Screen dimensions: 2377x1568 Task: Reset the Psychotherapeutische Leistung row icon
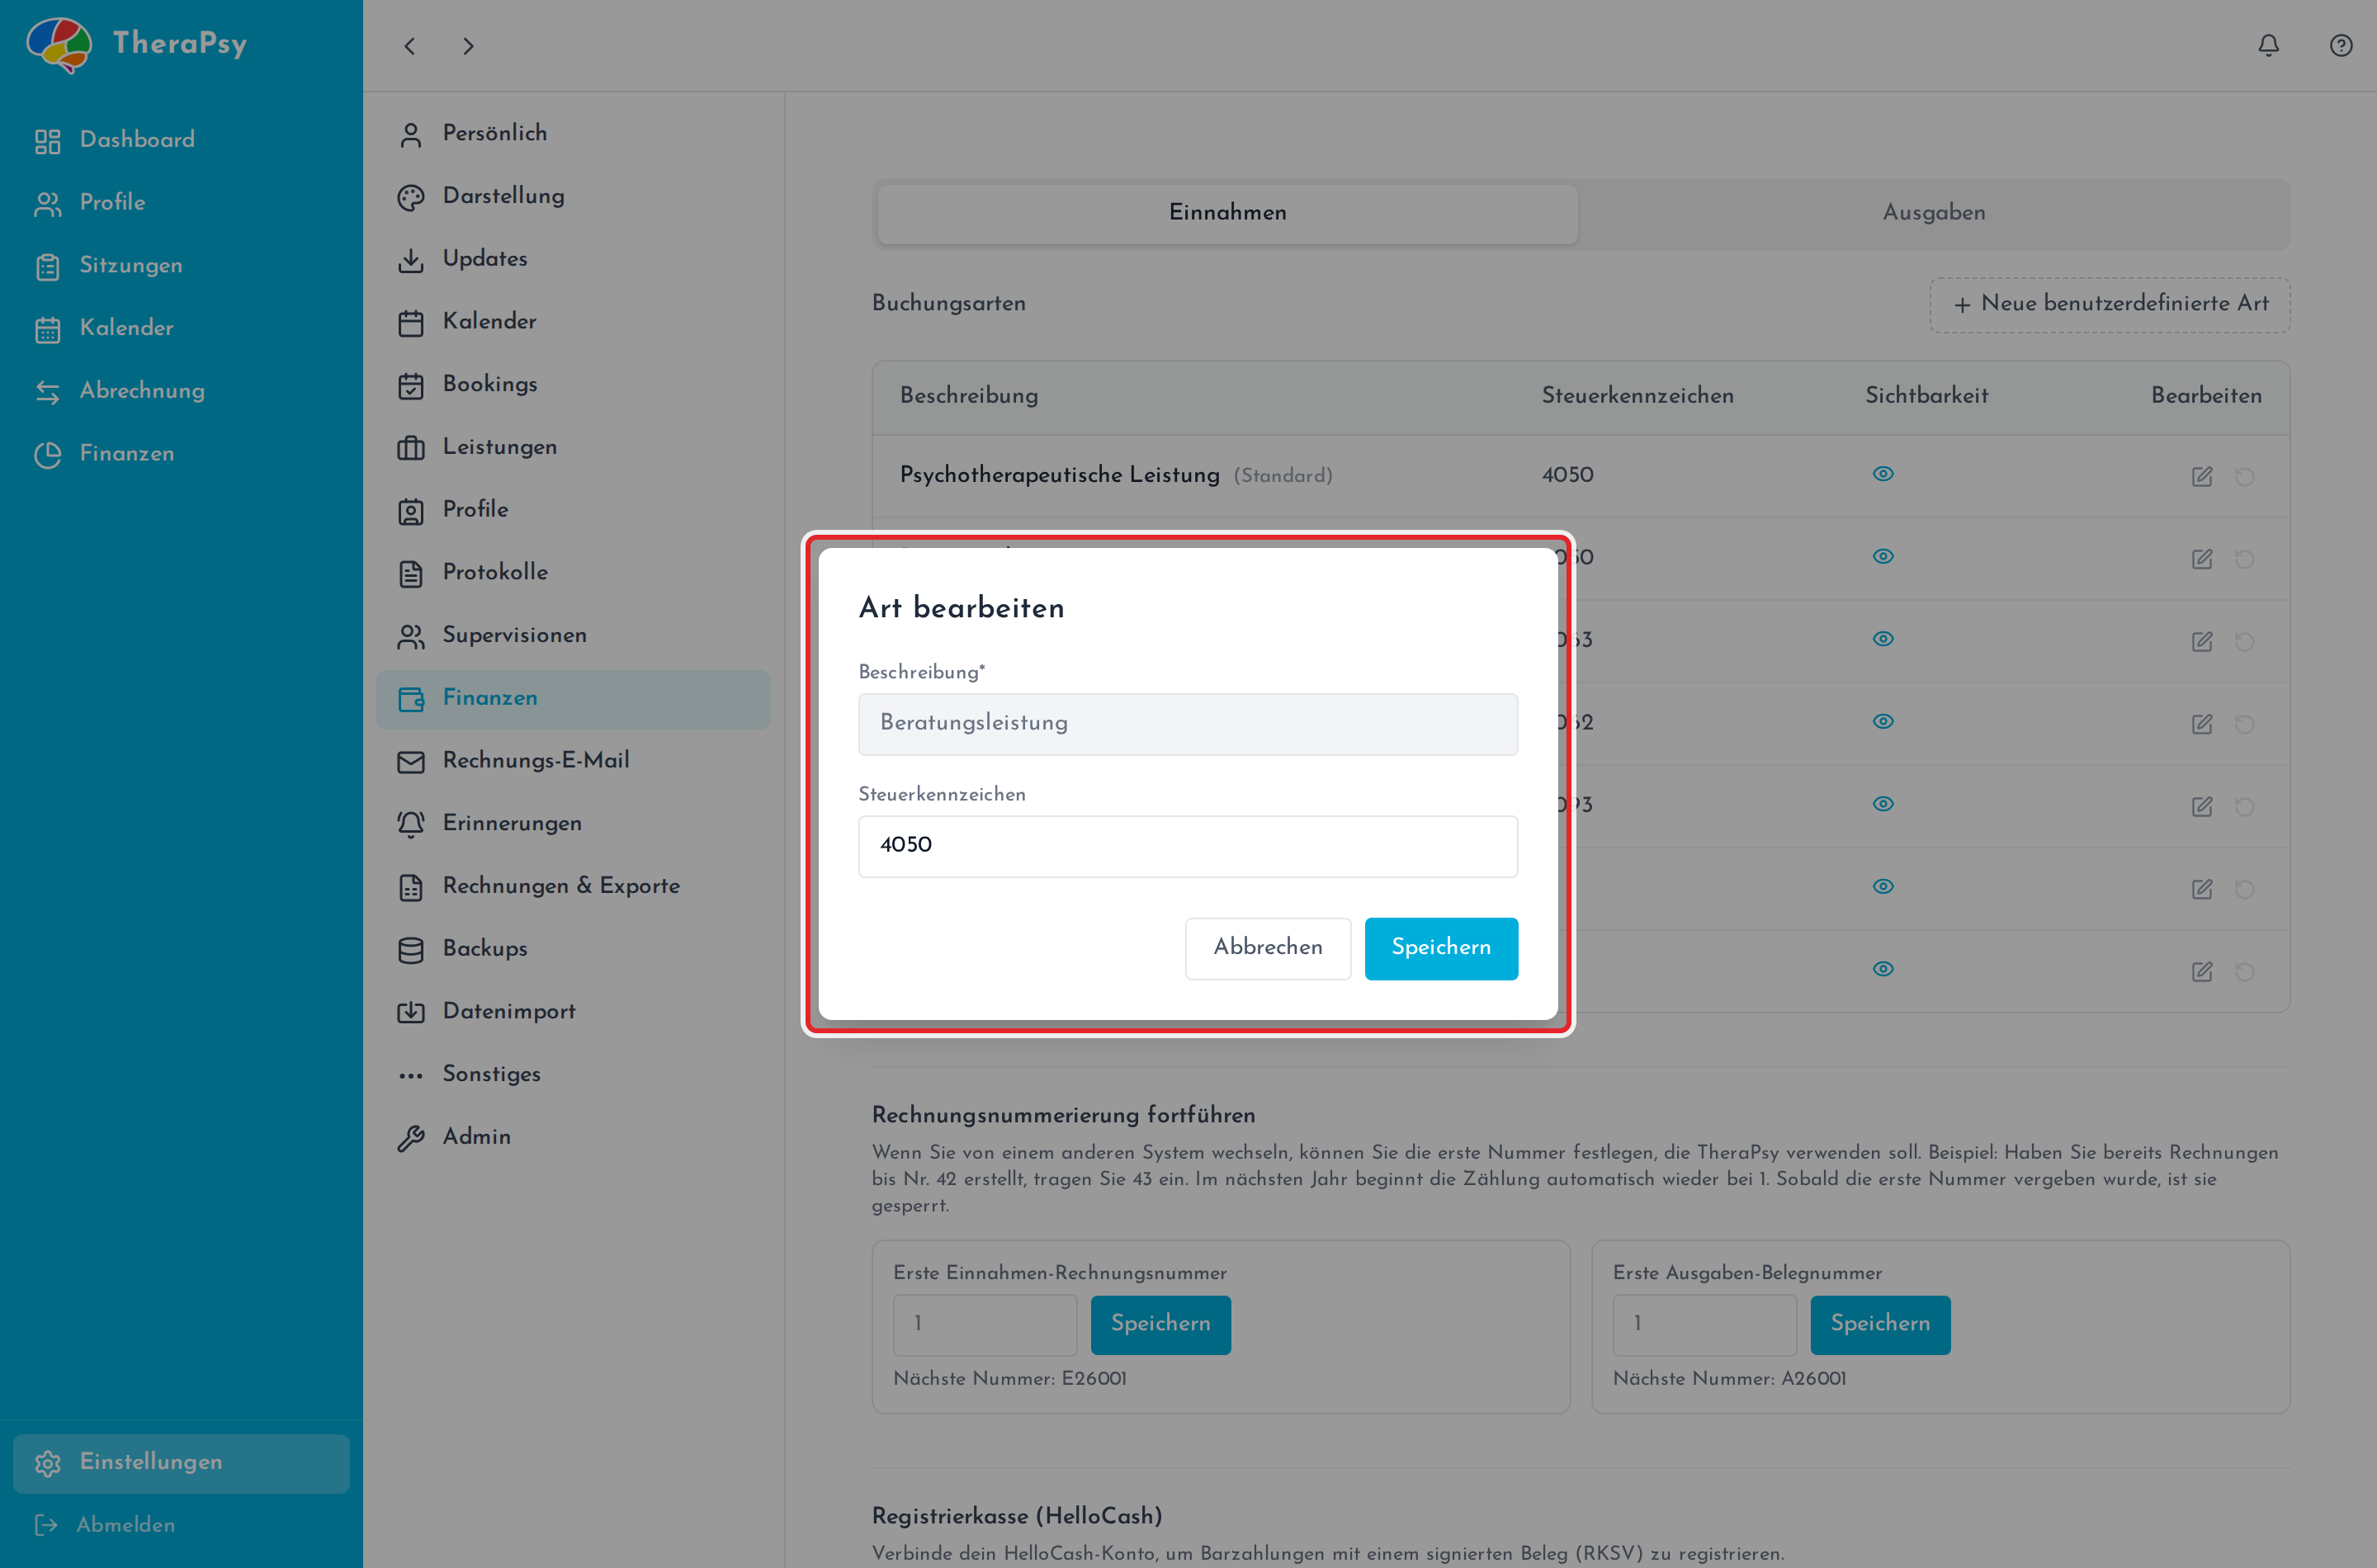click(x=2244, y=476)
